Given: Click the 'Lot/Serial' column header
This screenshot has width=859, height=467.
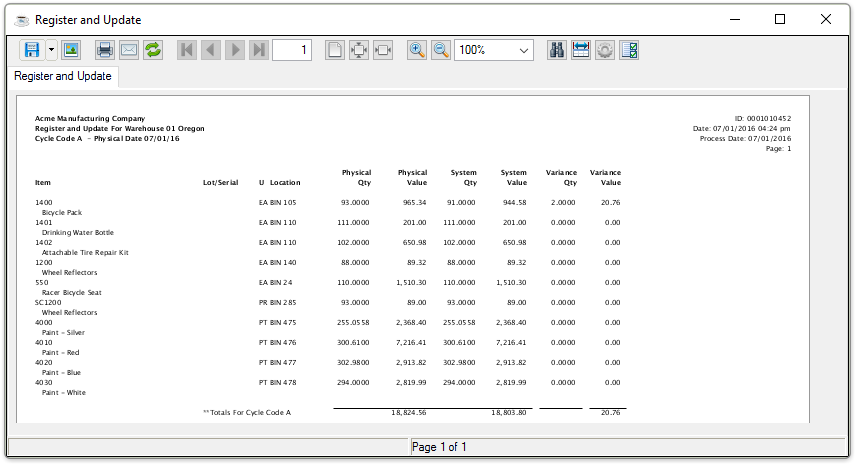Looking at the screenshot, I should pos(221,183).
